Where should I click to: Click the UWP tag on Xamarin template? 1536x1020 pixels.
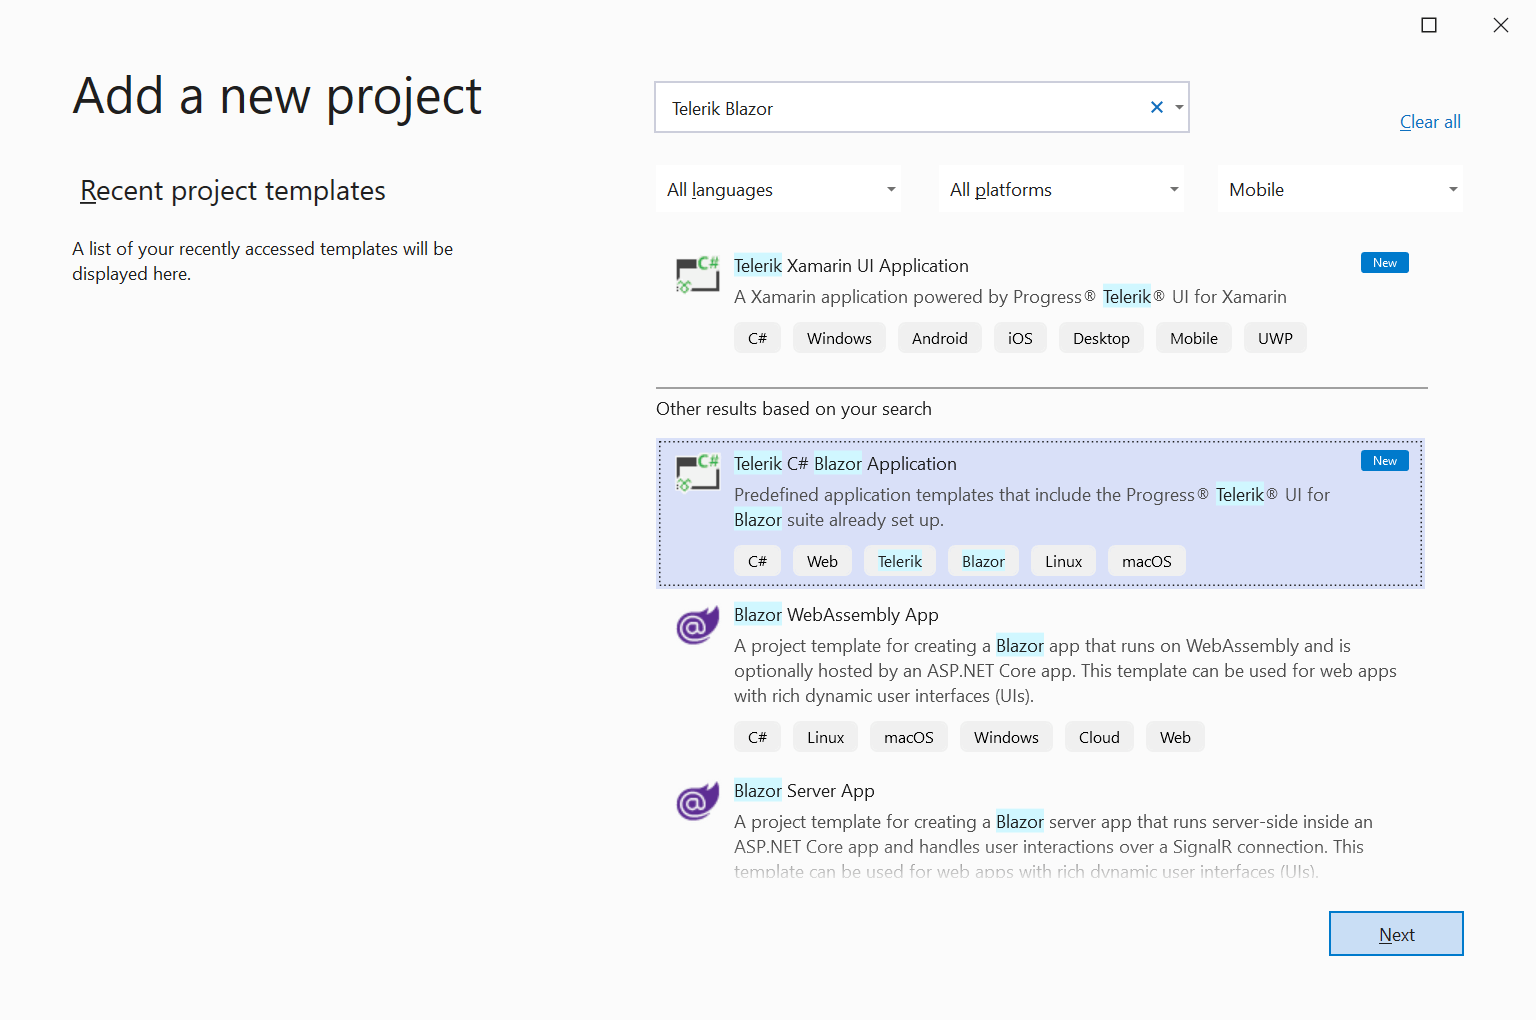click(x=1275, y=337)
